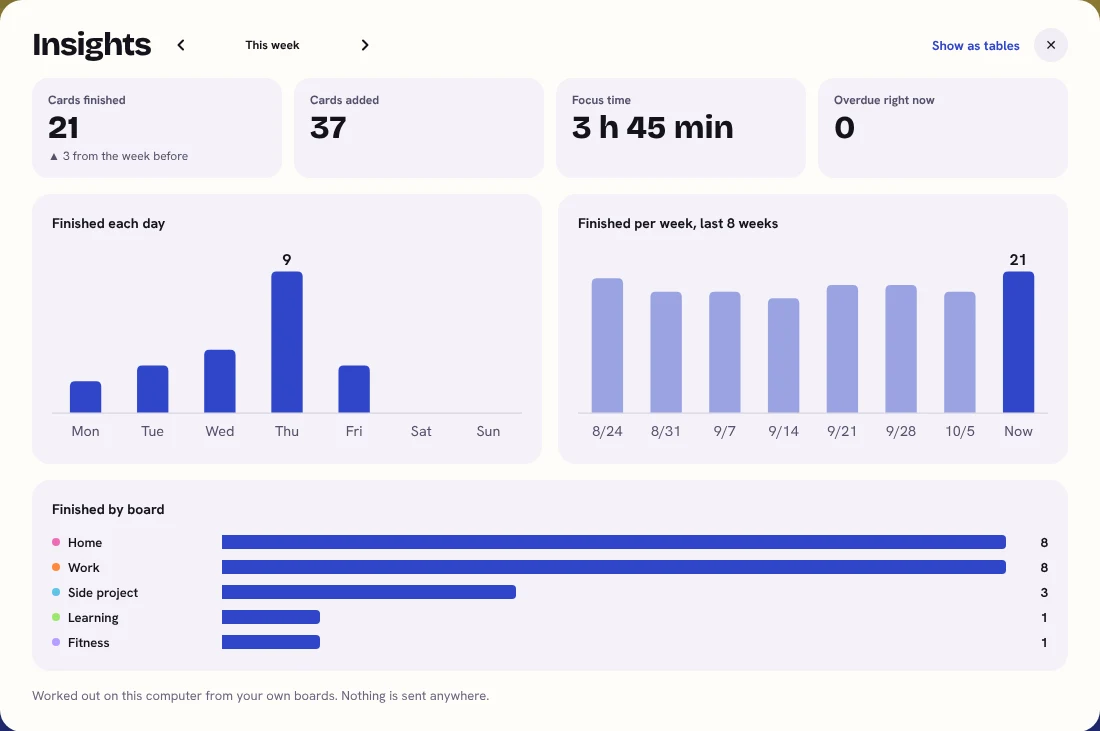Select the 10/5 week bar

tap(960, 352)
